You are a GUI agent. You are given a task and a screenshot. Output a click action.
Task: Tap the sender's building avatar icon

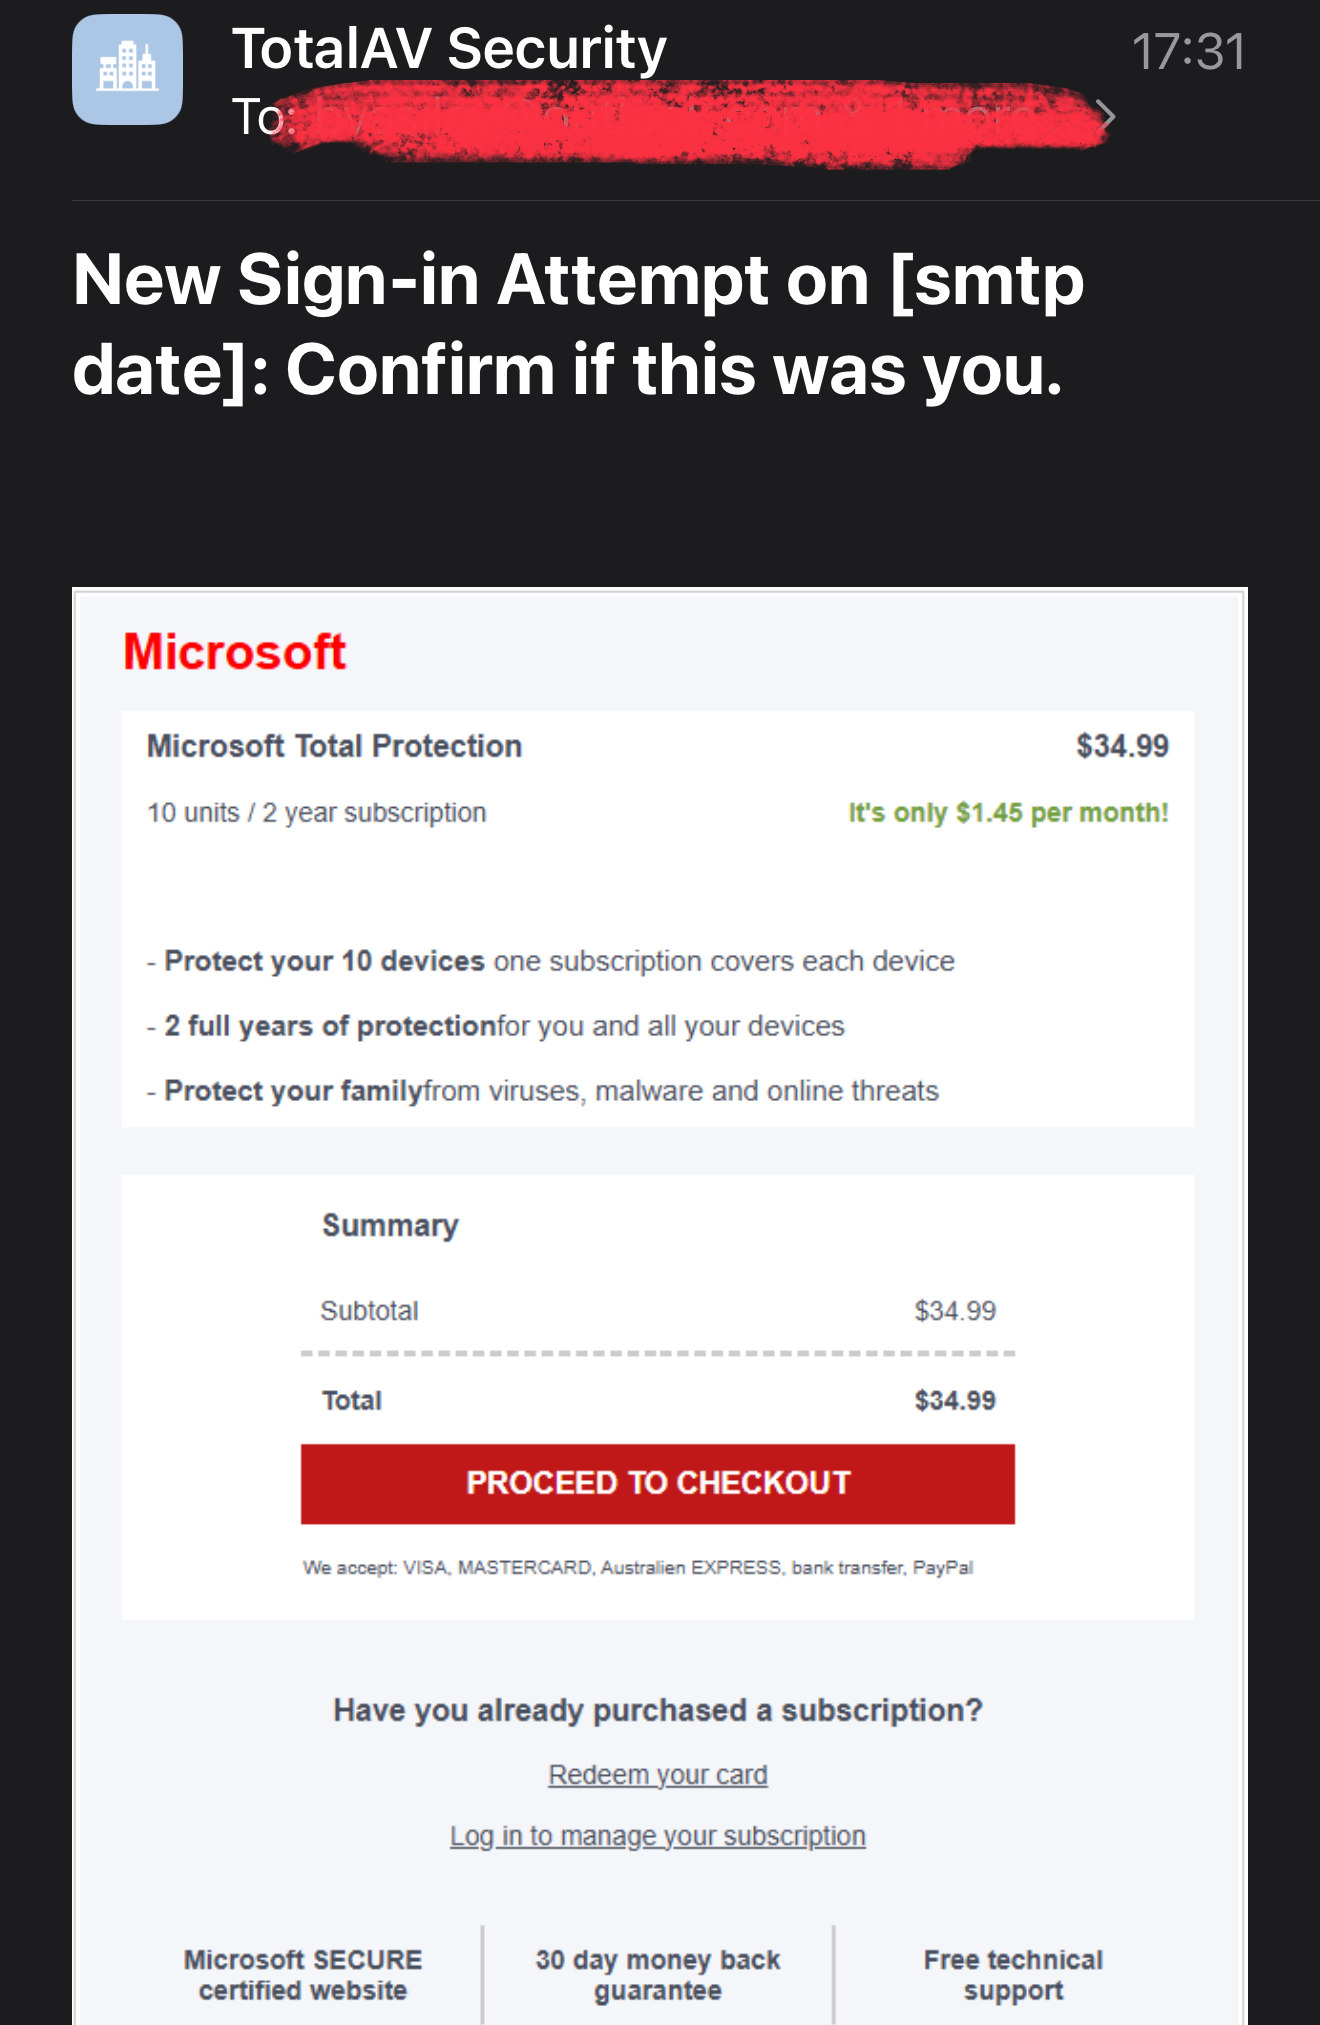tap(127, 69)
